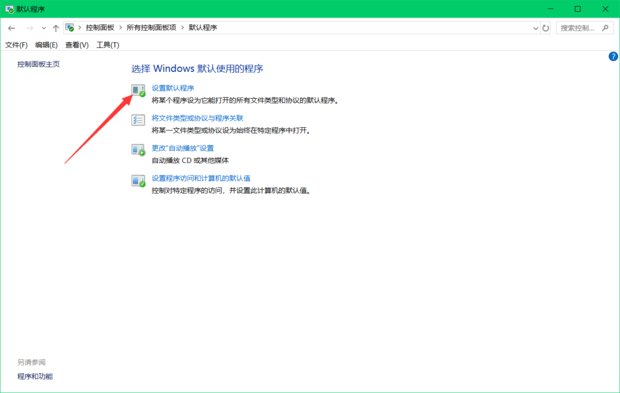Viewport: 620px width, 393px height.
Task: Go back with the left arrow
Action: (x=11, y=28)
